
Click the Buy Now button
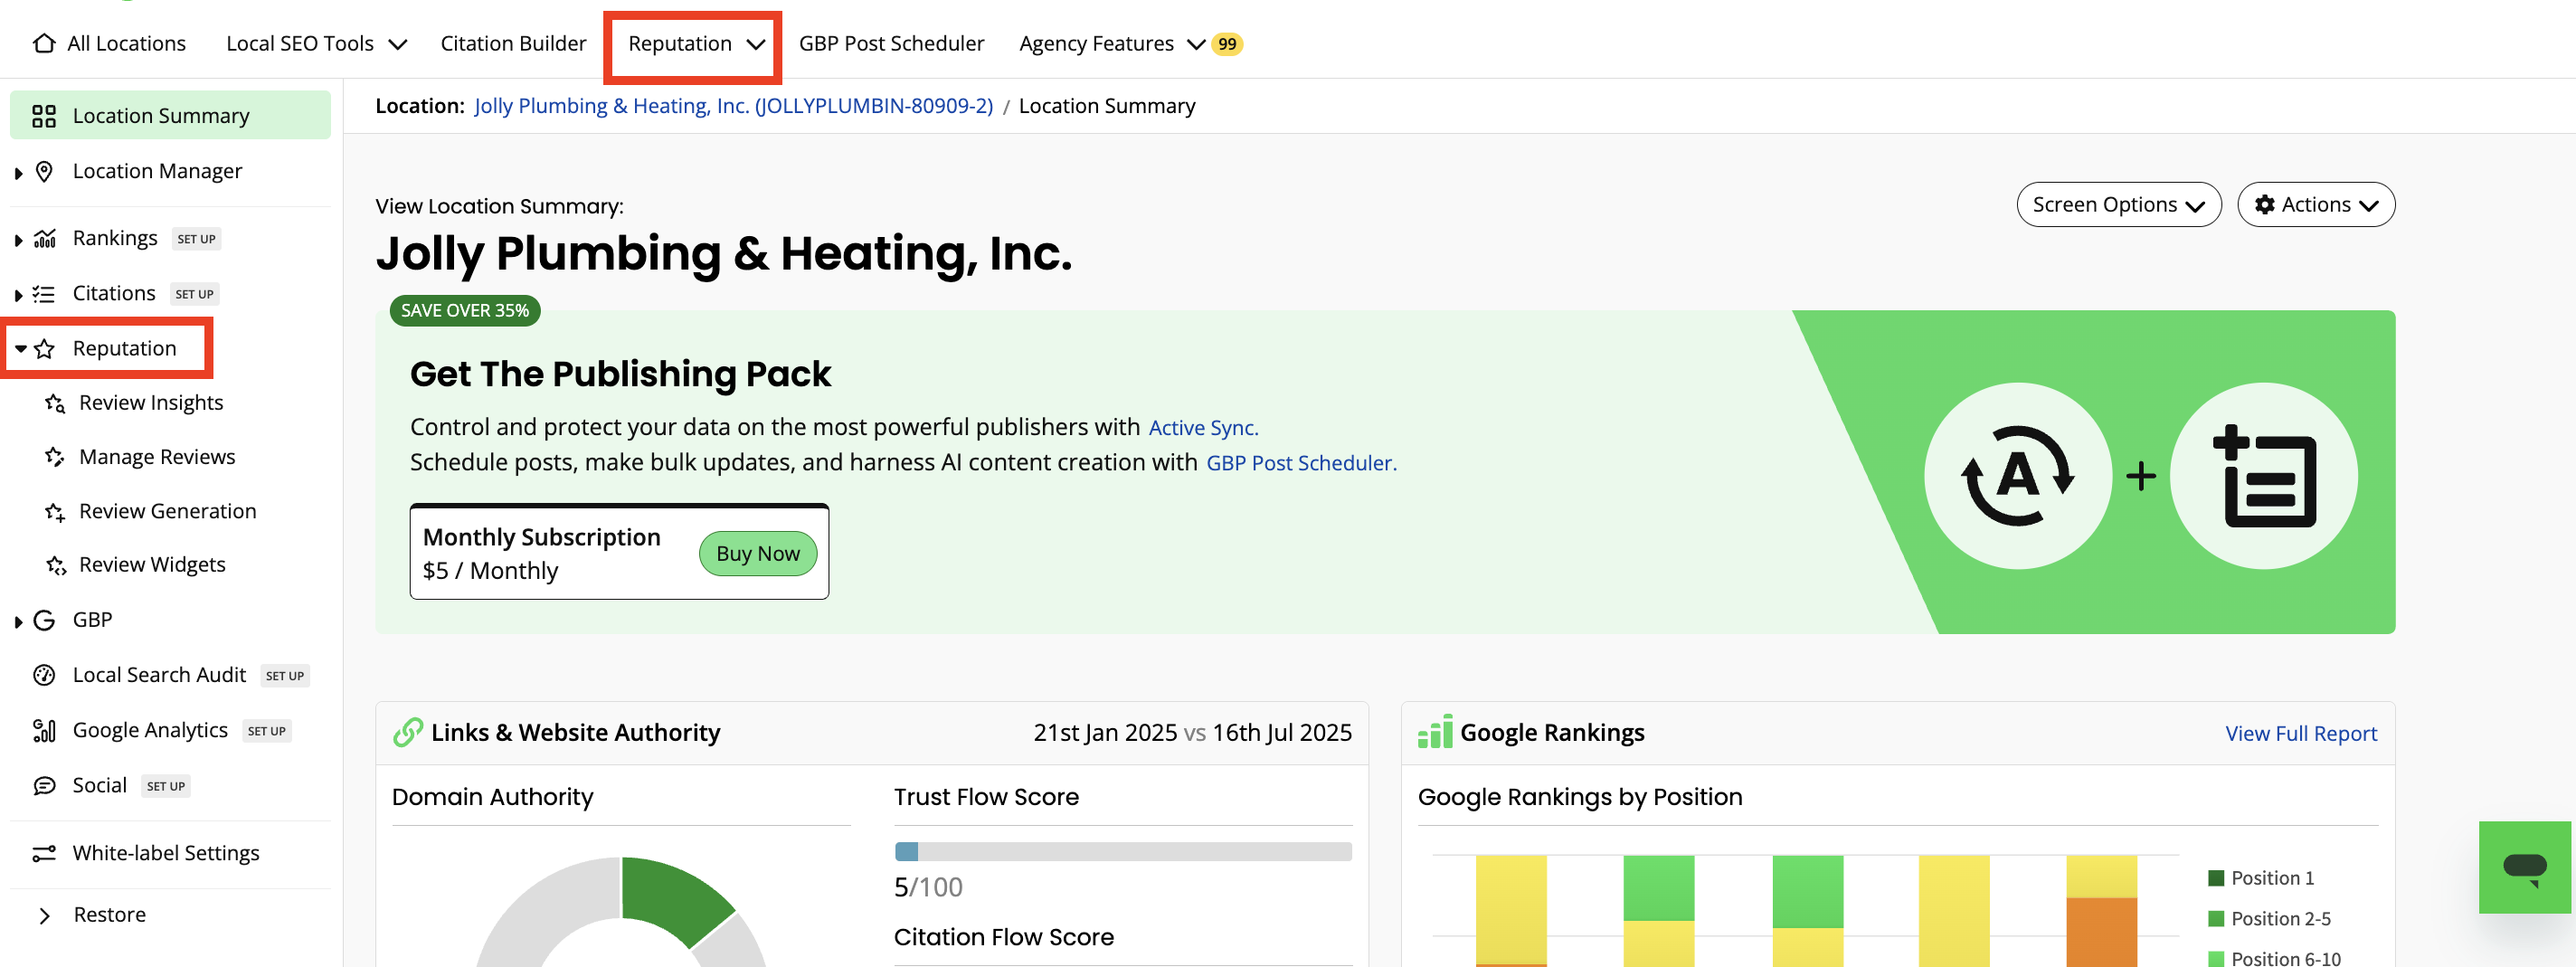[757, 553]
